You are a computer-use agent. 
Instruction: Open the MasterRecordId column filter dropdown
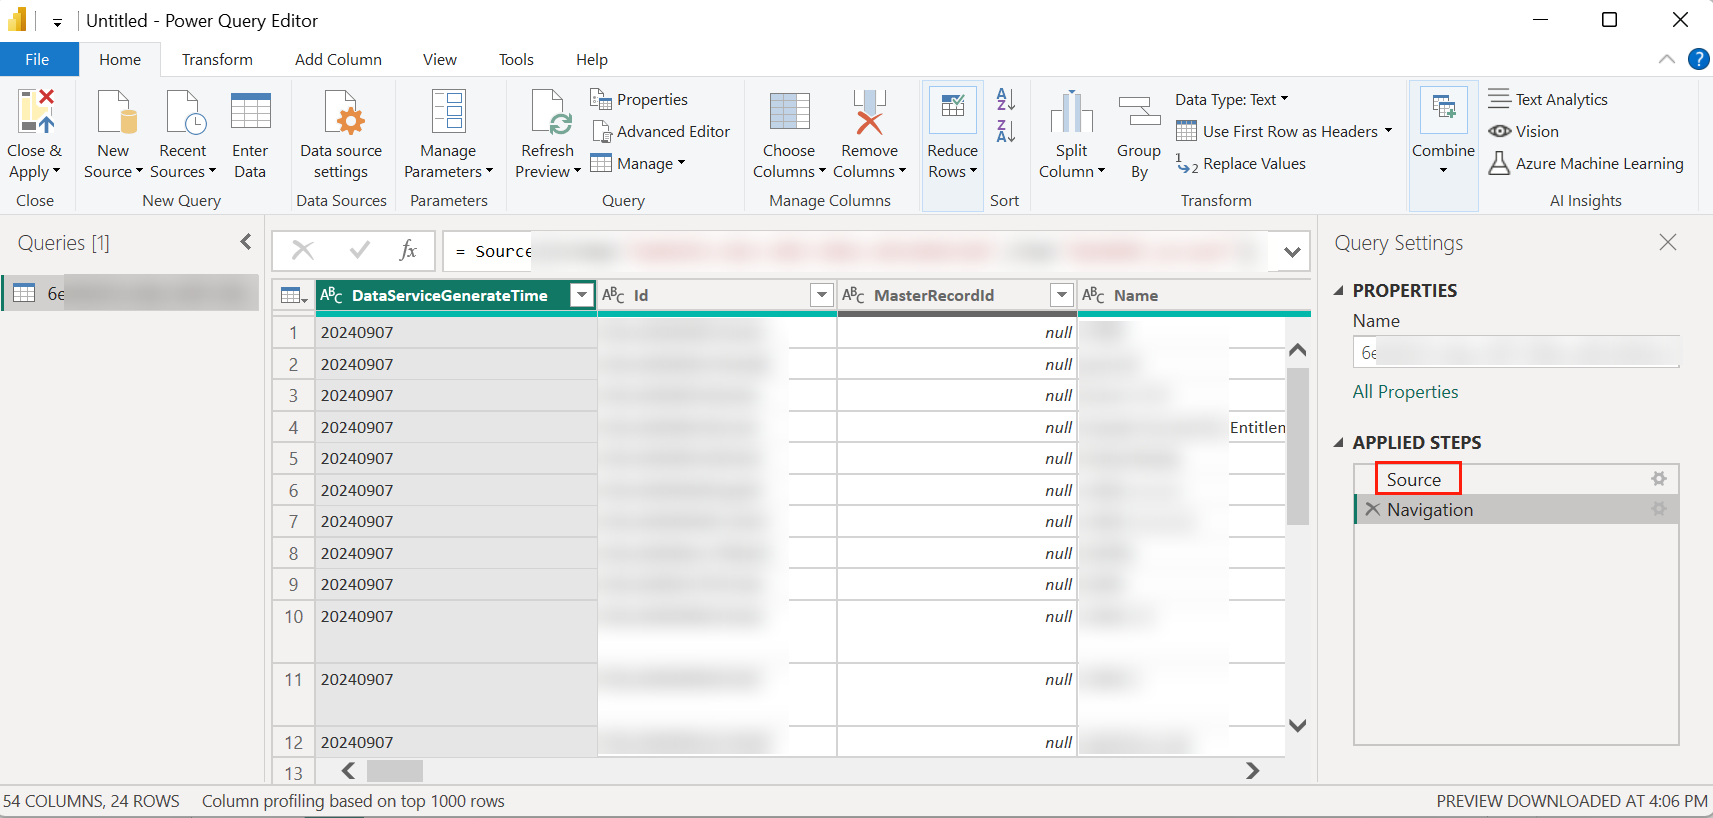point(1062,295)
